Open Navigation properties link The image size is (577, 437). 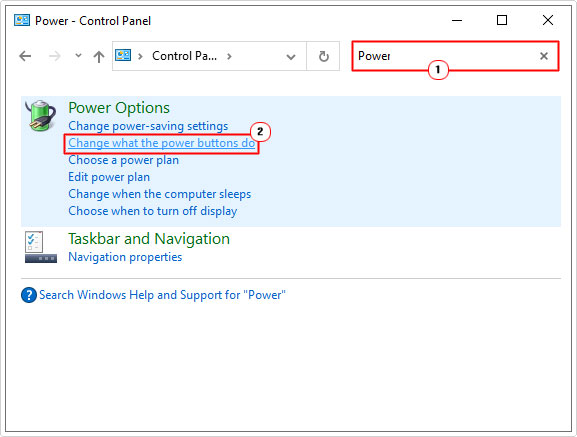click(x=125, y=257)
